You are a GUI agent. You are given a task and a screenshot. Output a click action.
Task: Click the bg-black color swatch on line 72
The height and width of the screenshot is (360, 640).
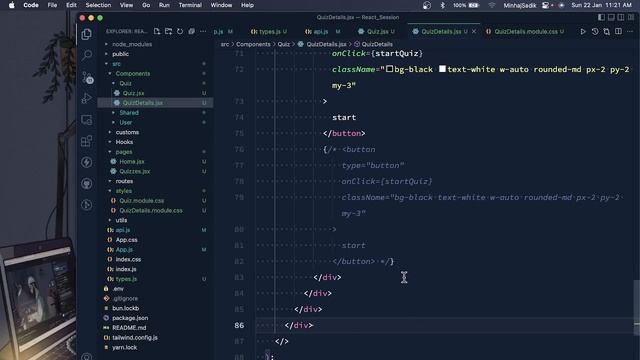click(x=390, y=69)
